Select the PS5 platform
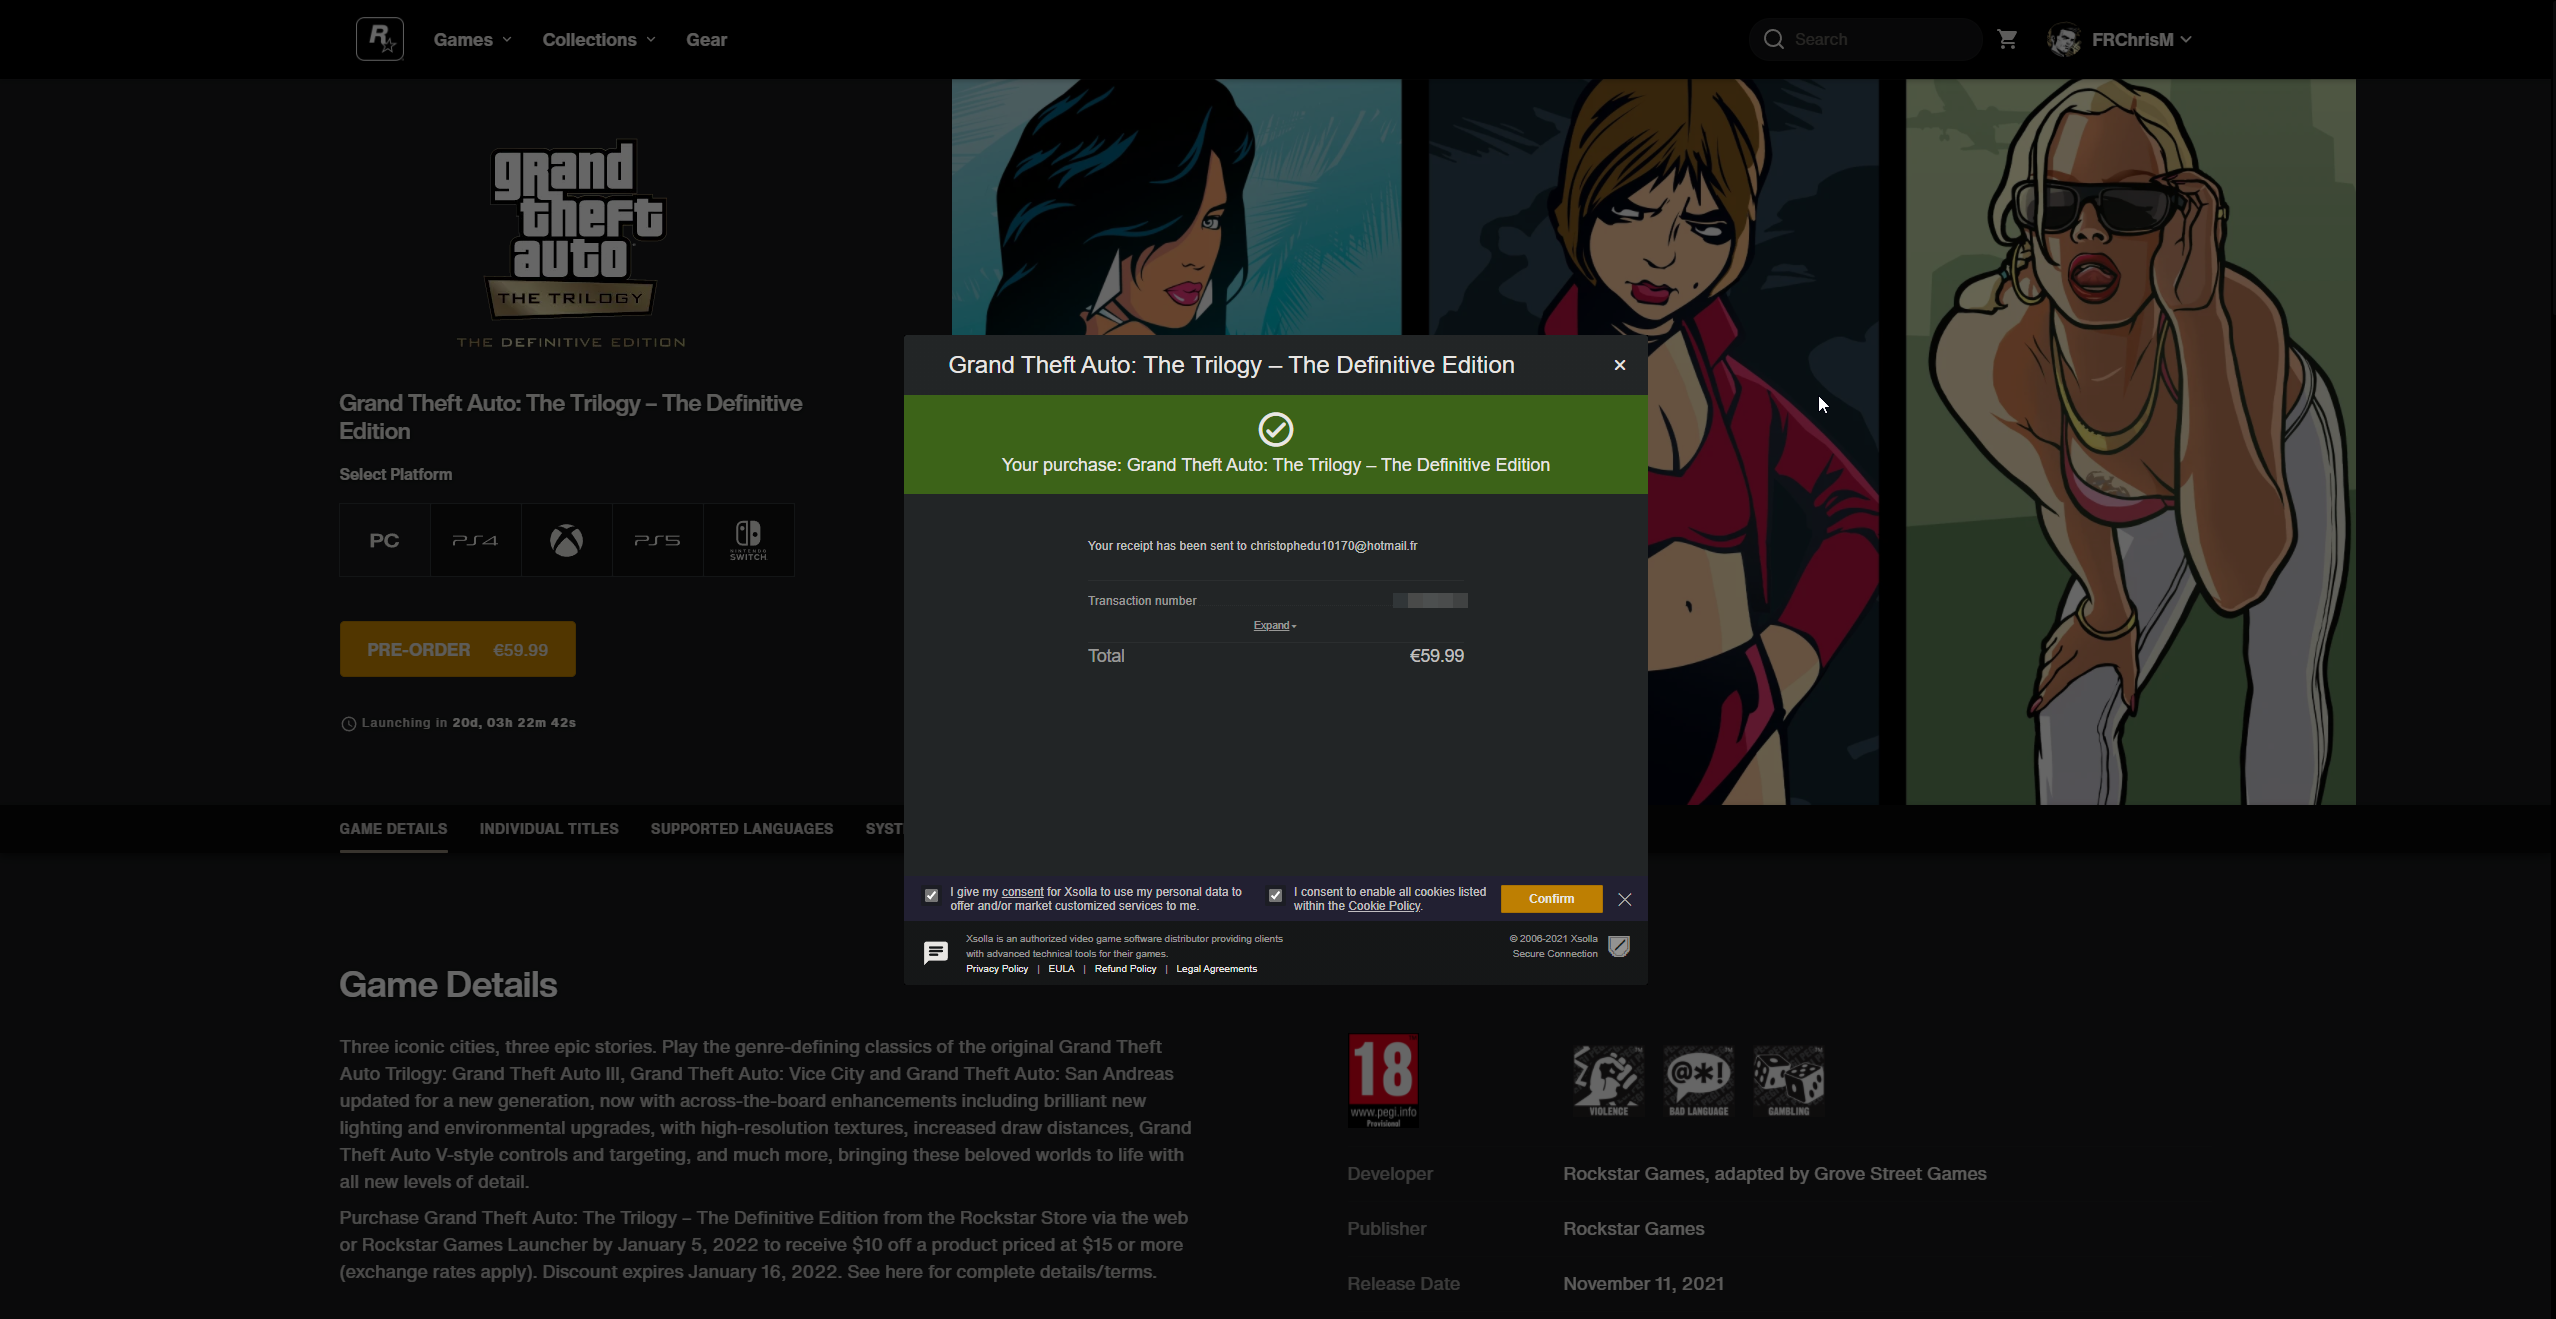The width and height of the screenshot is (2556, 1319). [658, 540]
